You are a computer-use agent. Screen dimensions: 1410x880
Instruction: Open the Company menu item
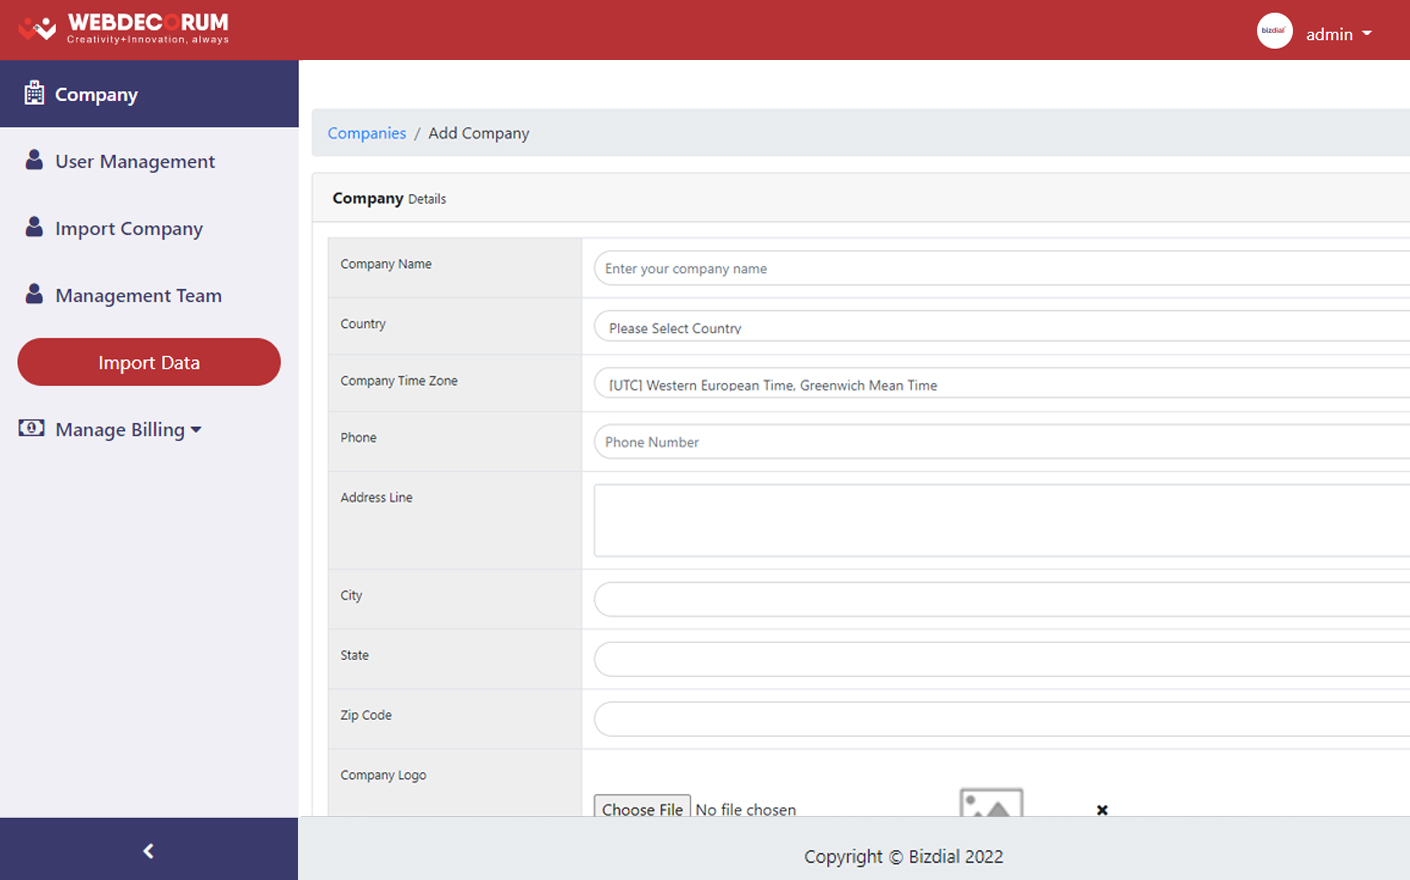(149, 94)
